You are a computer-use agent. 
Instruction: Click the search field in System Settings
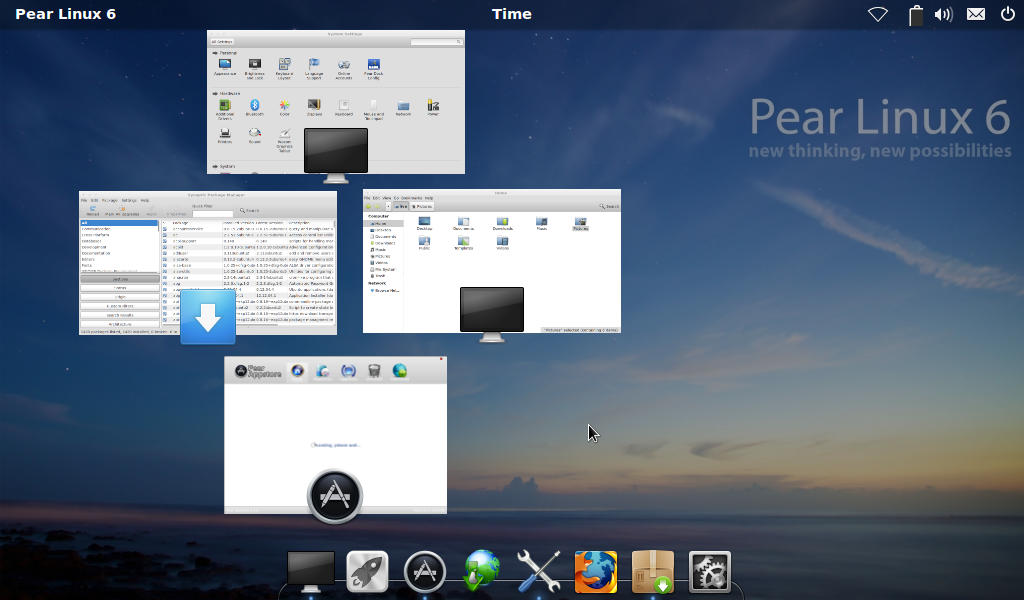click(436, 42)
